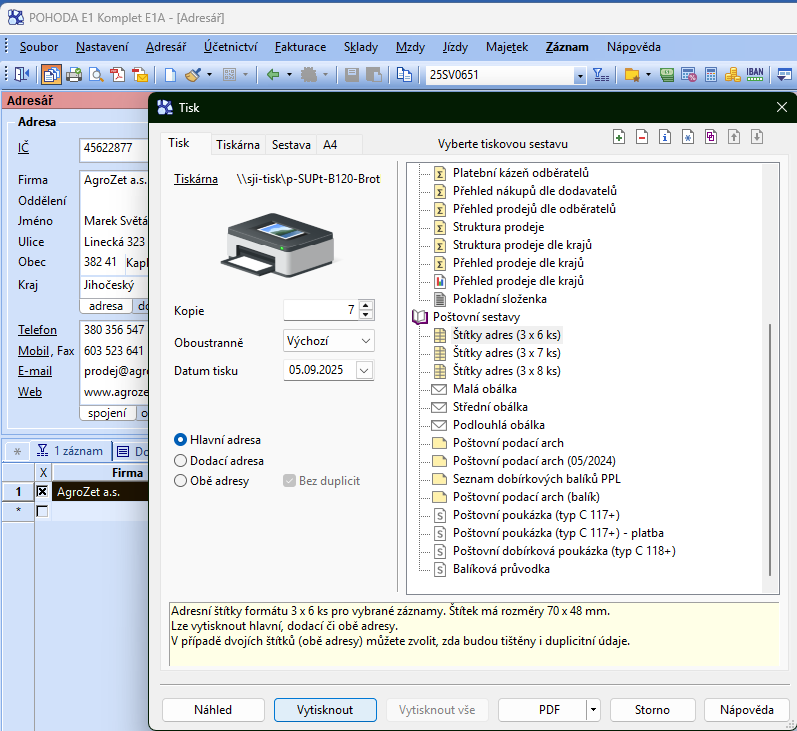Increase the Kopie count with up arrow
Image resolution: width=797 pixels, height=731 pixels.
coord(366,305)
